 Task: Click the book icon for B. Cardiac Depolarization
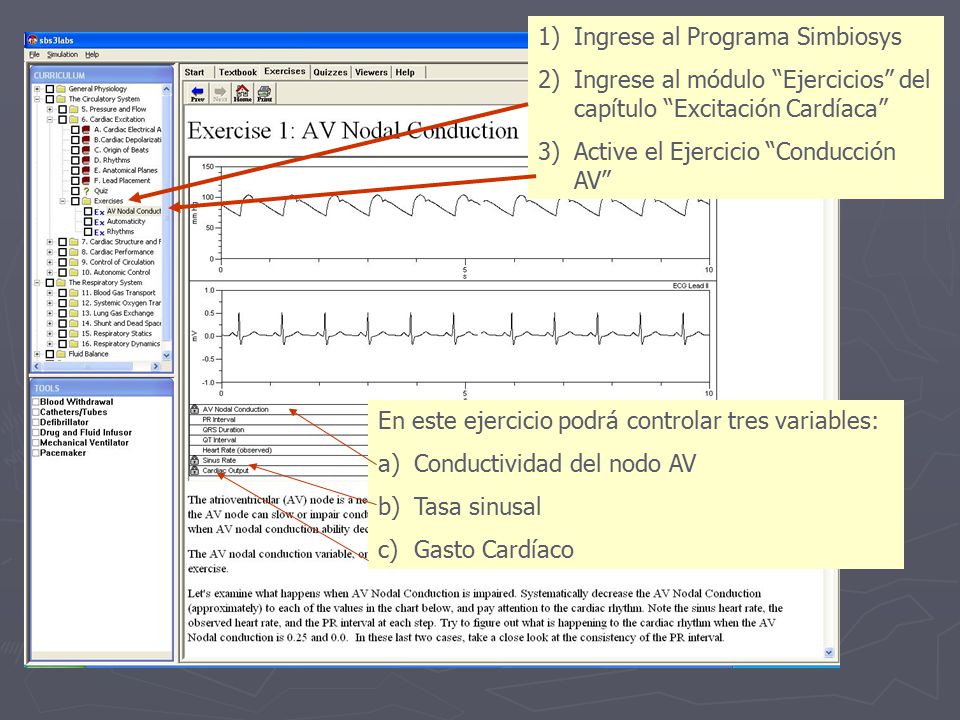[x=86, y=140]
